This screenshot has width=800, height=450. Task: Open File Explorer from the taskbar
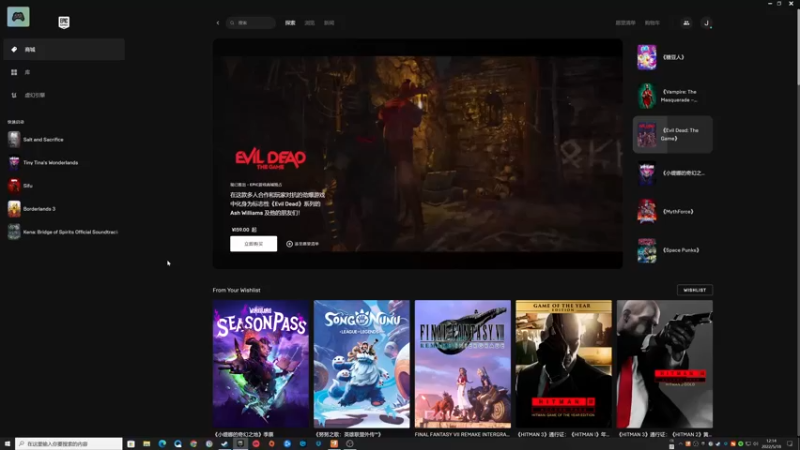point(146,444)
